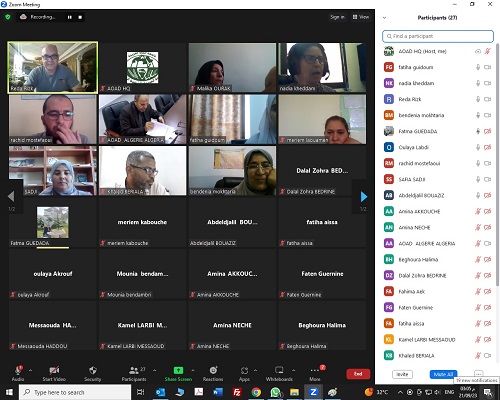Click the Find a participant search field

(438, 36)
